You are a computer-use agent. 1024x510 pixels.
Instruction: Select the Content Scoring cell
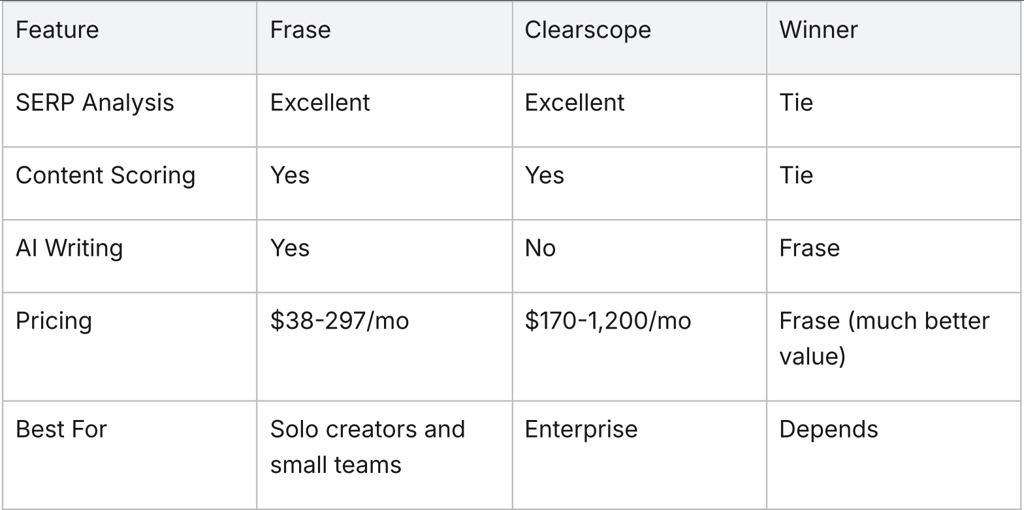pos(105,176)
